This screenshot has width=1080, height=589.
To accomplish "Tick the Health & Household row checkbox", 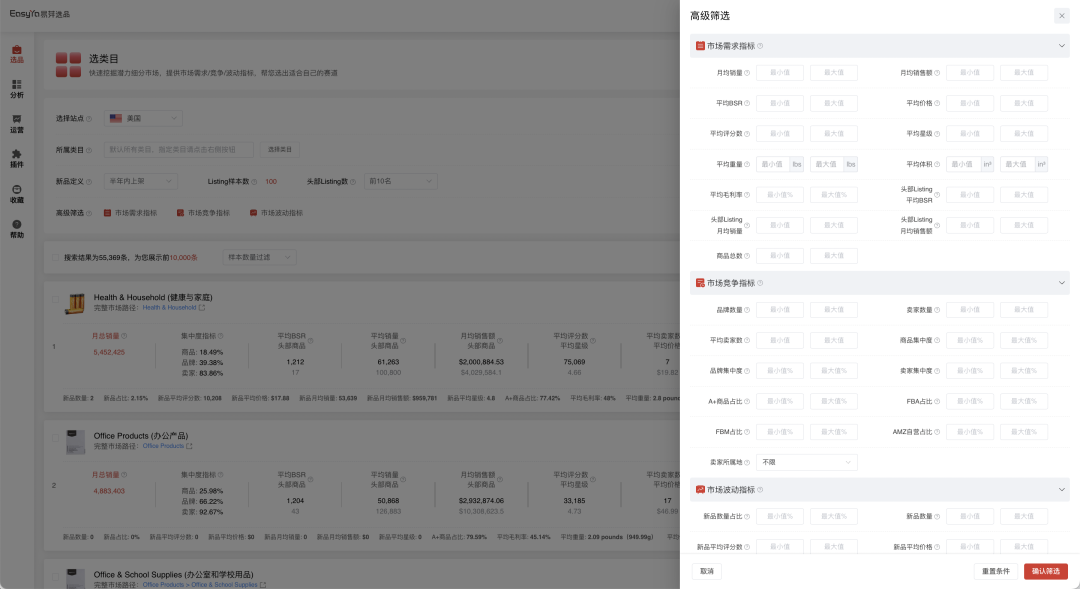I will click(x=55, y=300).
